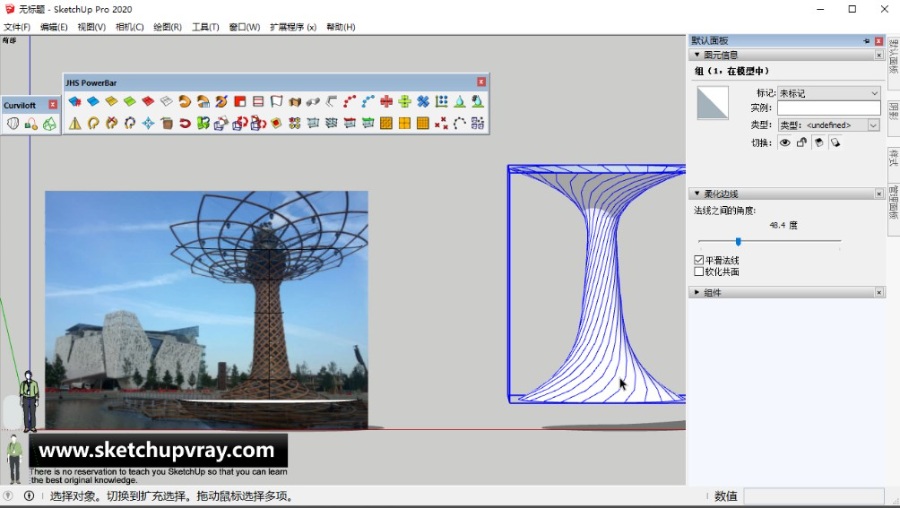Open the 标记 dropdown showing 未标记
Screen dimensions: 900x508
[828, 93]
